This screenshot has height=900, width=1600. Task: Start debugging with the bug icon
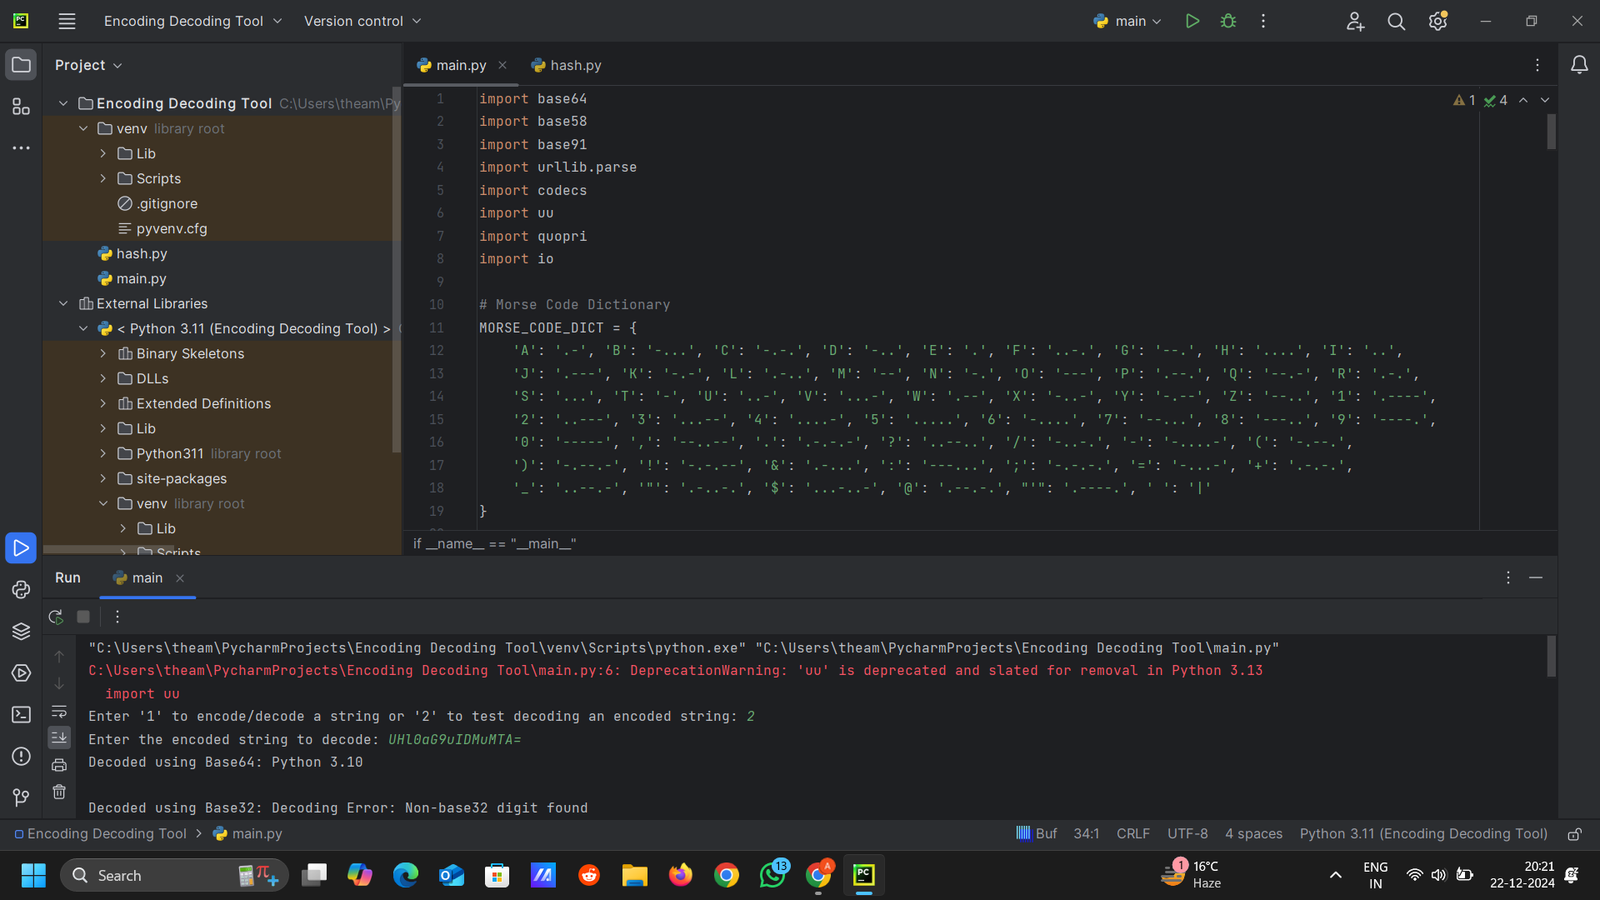(1228, 21)
